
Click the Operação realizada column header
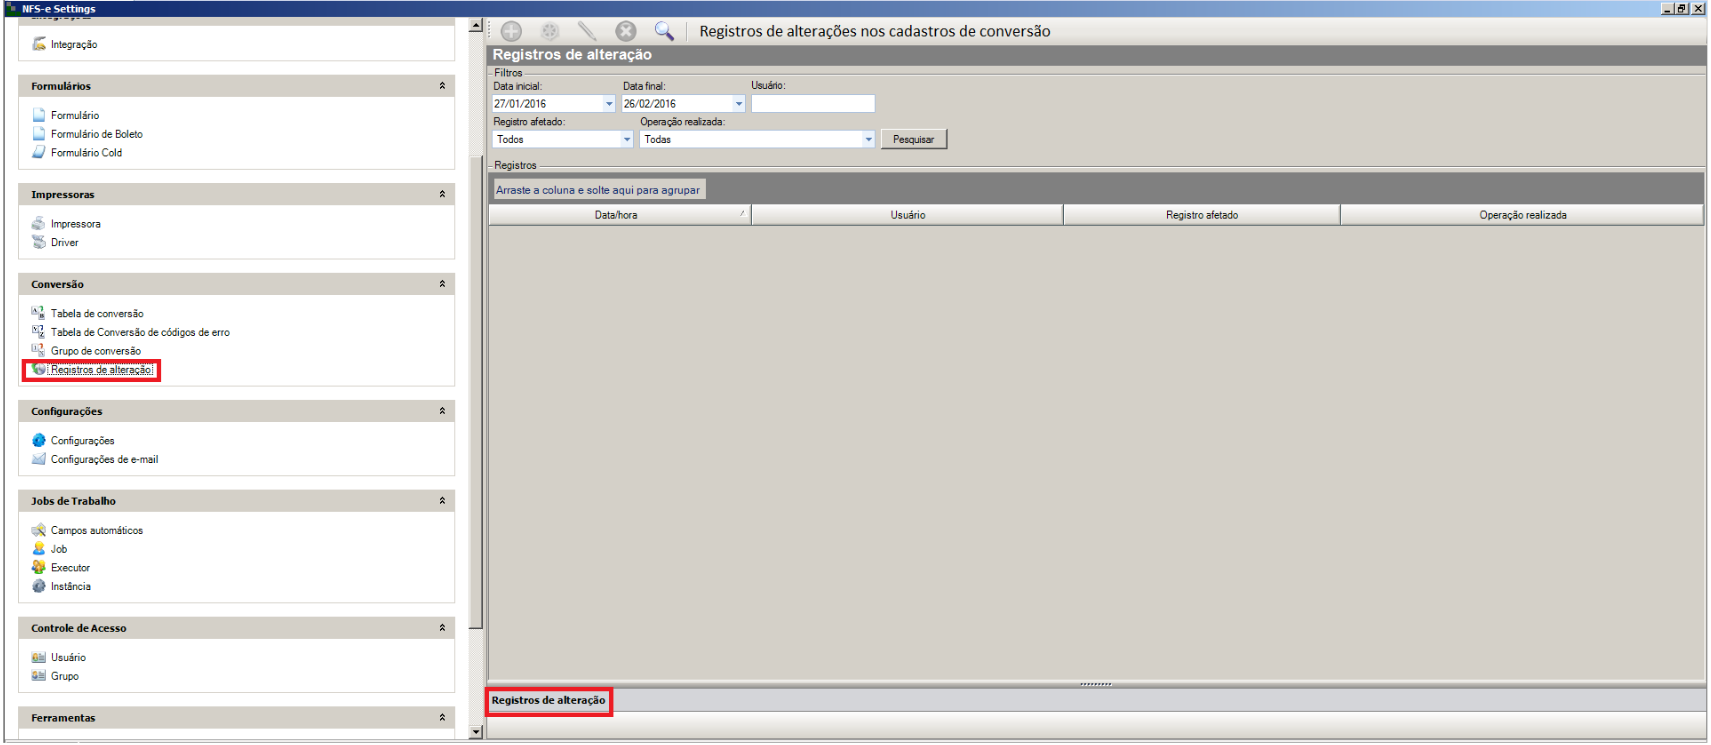pyautogui.click(x=1523, y=215)
